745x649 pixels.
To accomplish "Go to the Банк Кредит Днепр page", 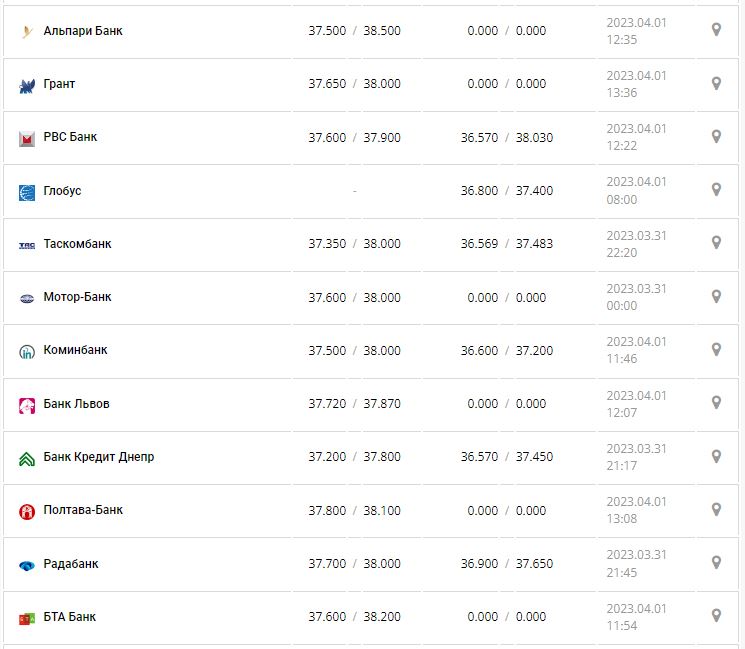I will tap(98, 457).
